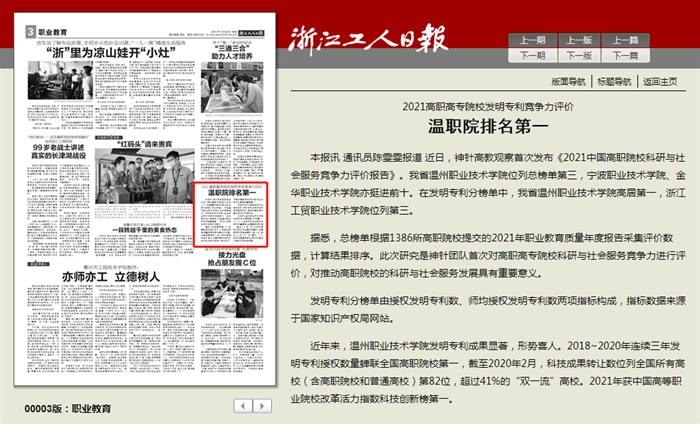Go back via 返回主页 link
Screen dimensions: 700x424
[660, 82]
